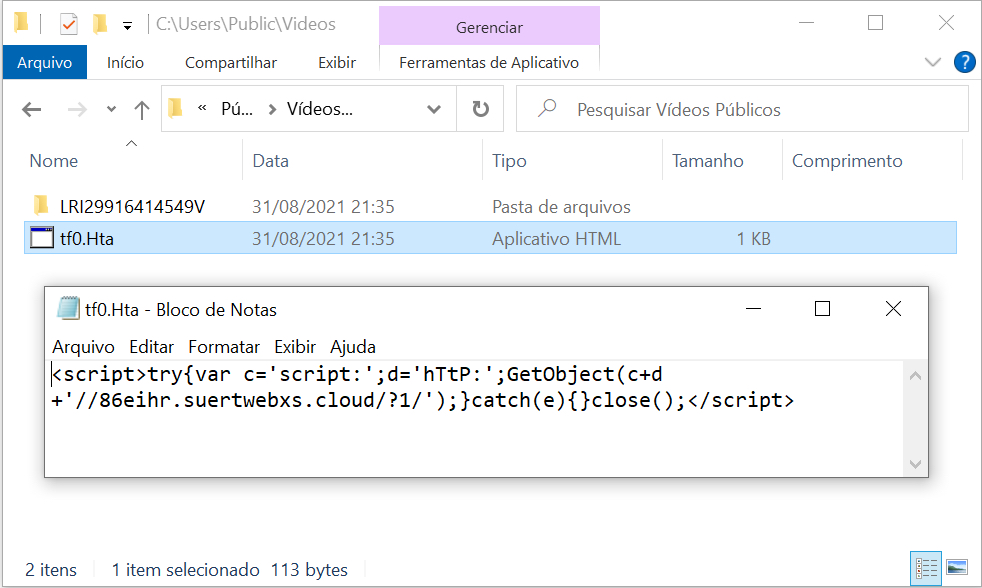The height and width of the screenshot is (588, 982).
Task: Open Formatar menu in Bloco de Notas
Action: [x=224, y=347]
